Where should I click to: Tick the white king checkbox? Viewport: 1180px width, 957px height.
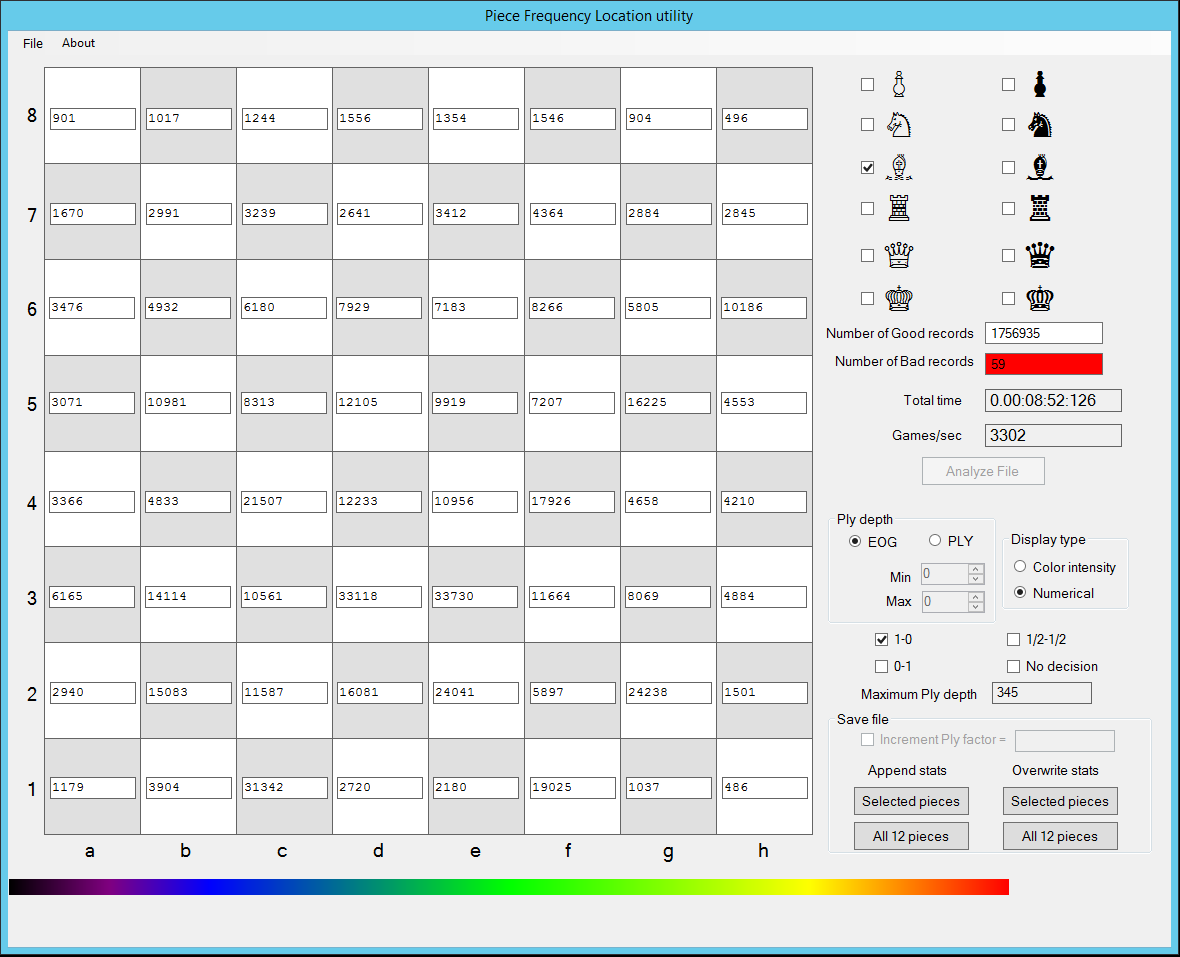point(868,299)
